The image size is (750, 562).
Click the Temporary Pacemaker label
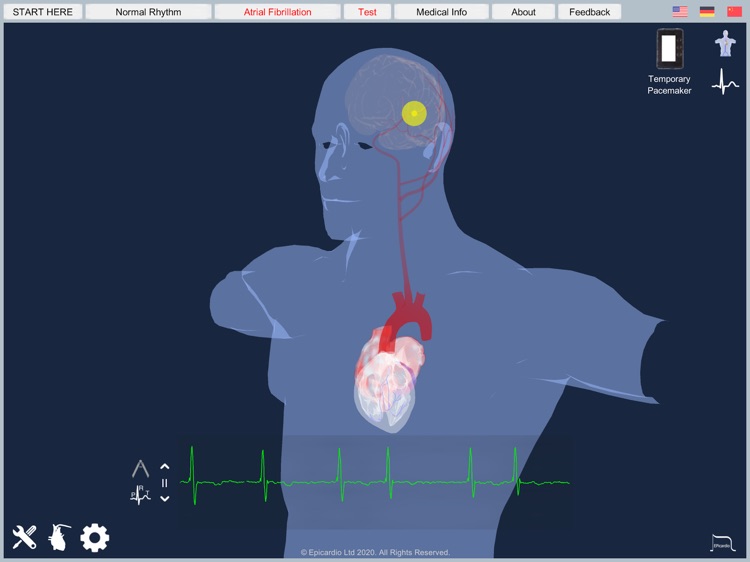pyautogui.click(x=669, y=85)
